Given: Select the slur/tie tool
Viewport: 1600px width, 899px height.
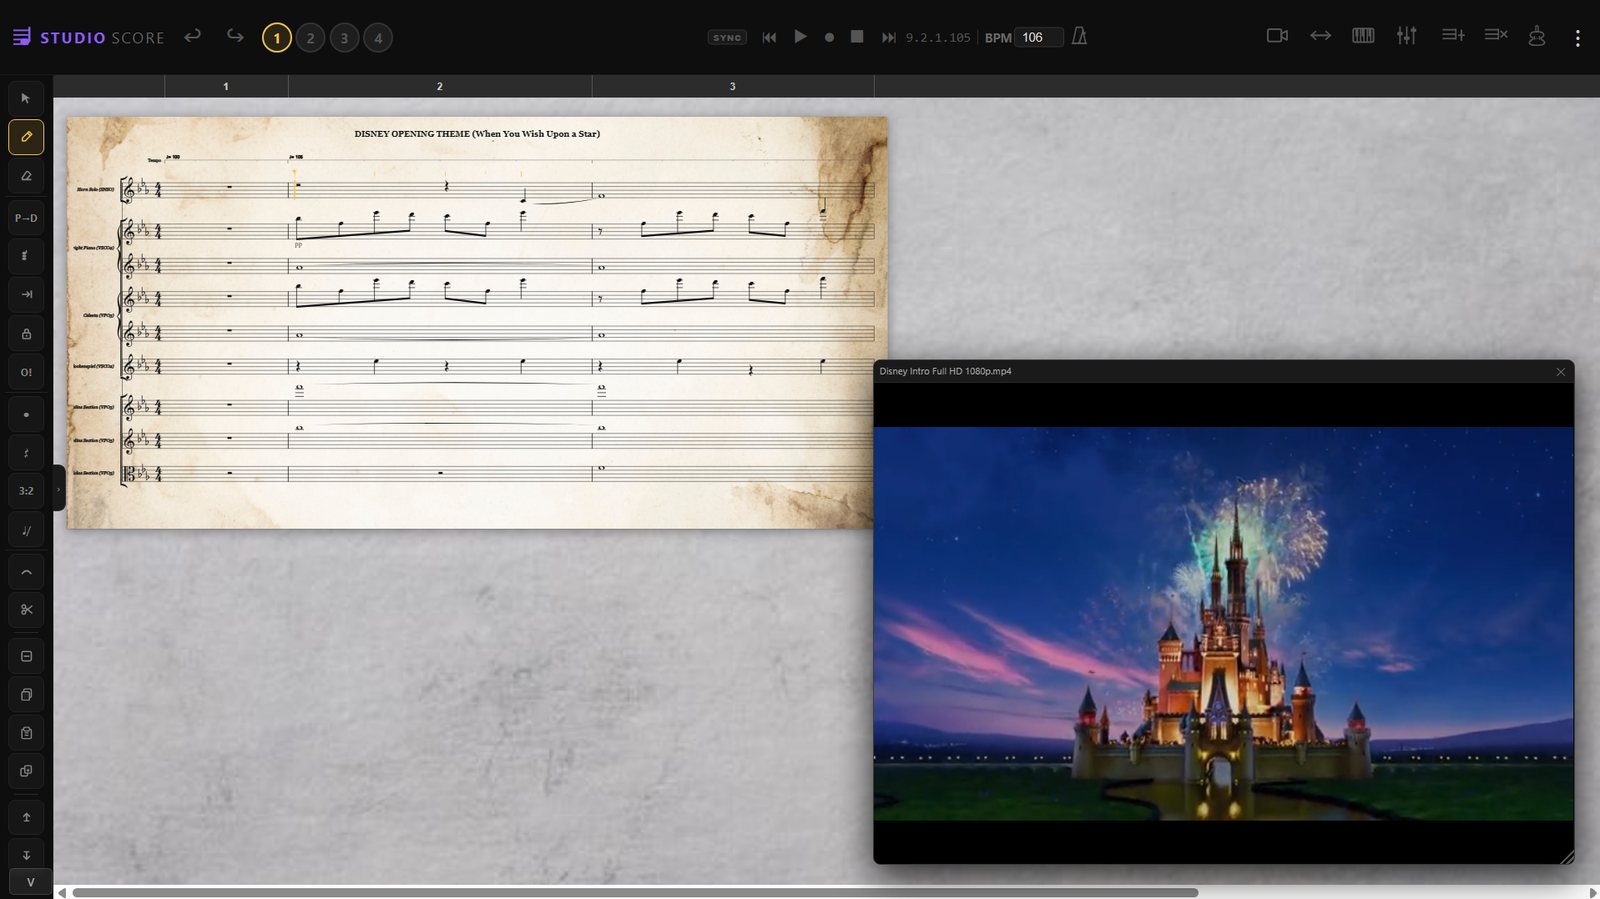Looking at the screenshot, I should tap(26, 573).
